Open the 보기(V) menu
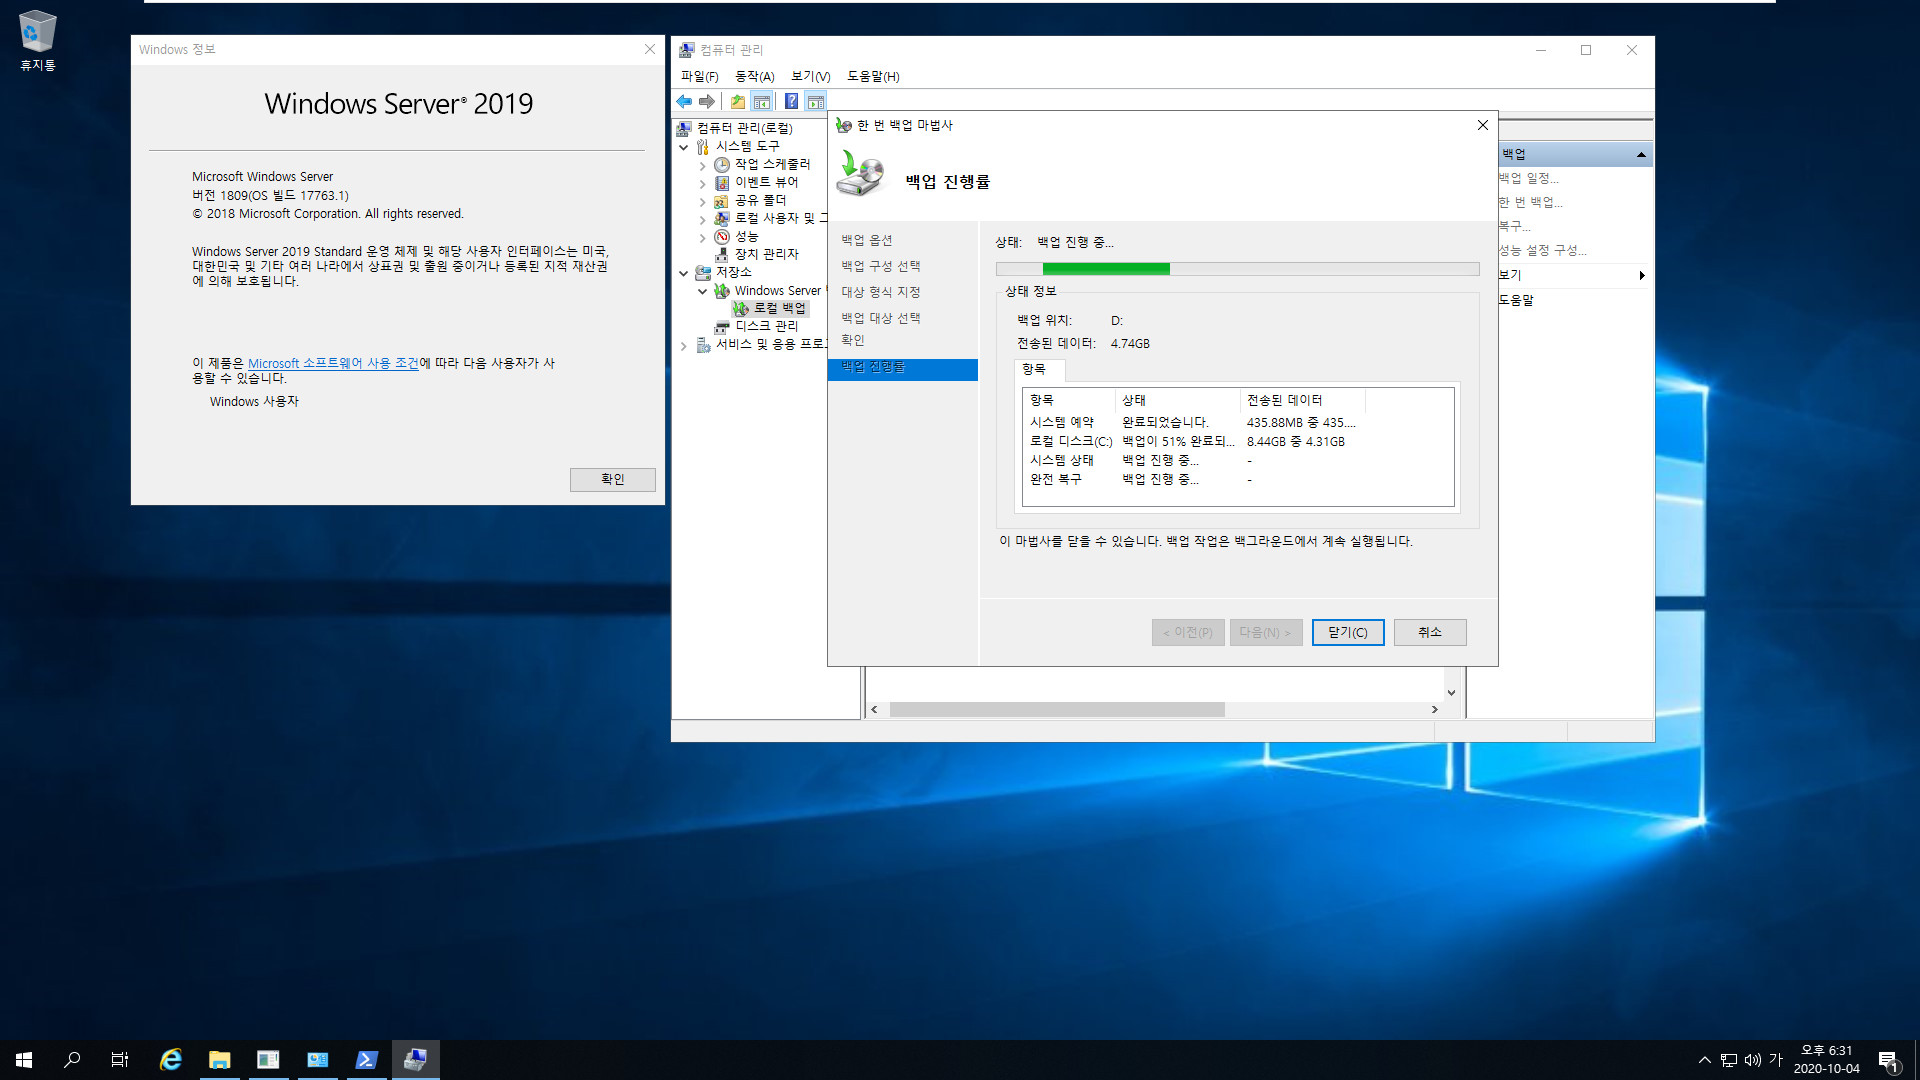The height and width of the screenshot is (1080, 1920). pyautogui.click(x=811, y=76)
